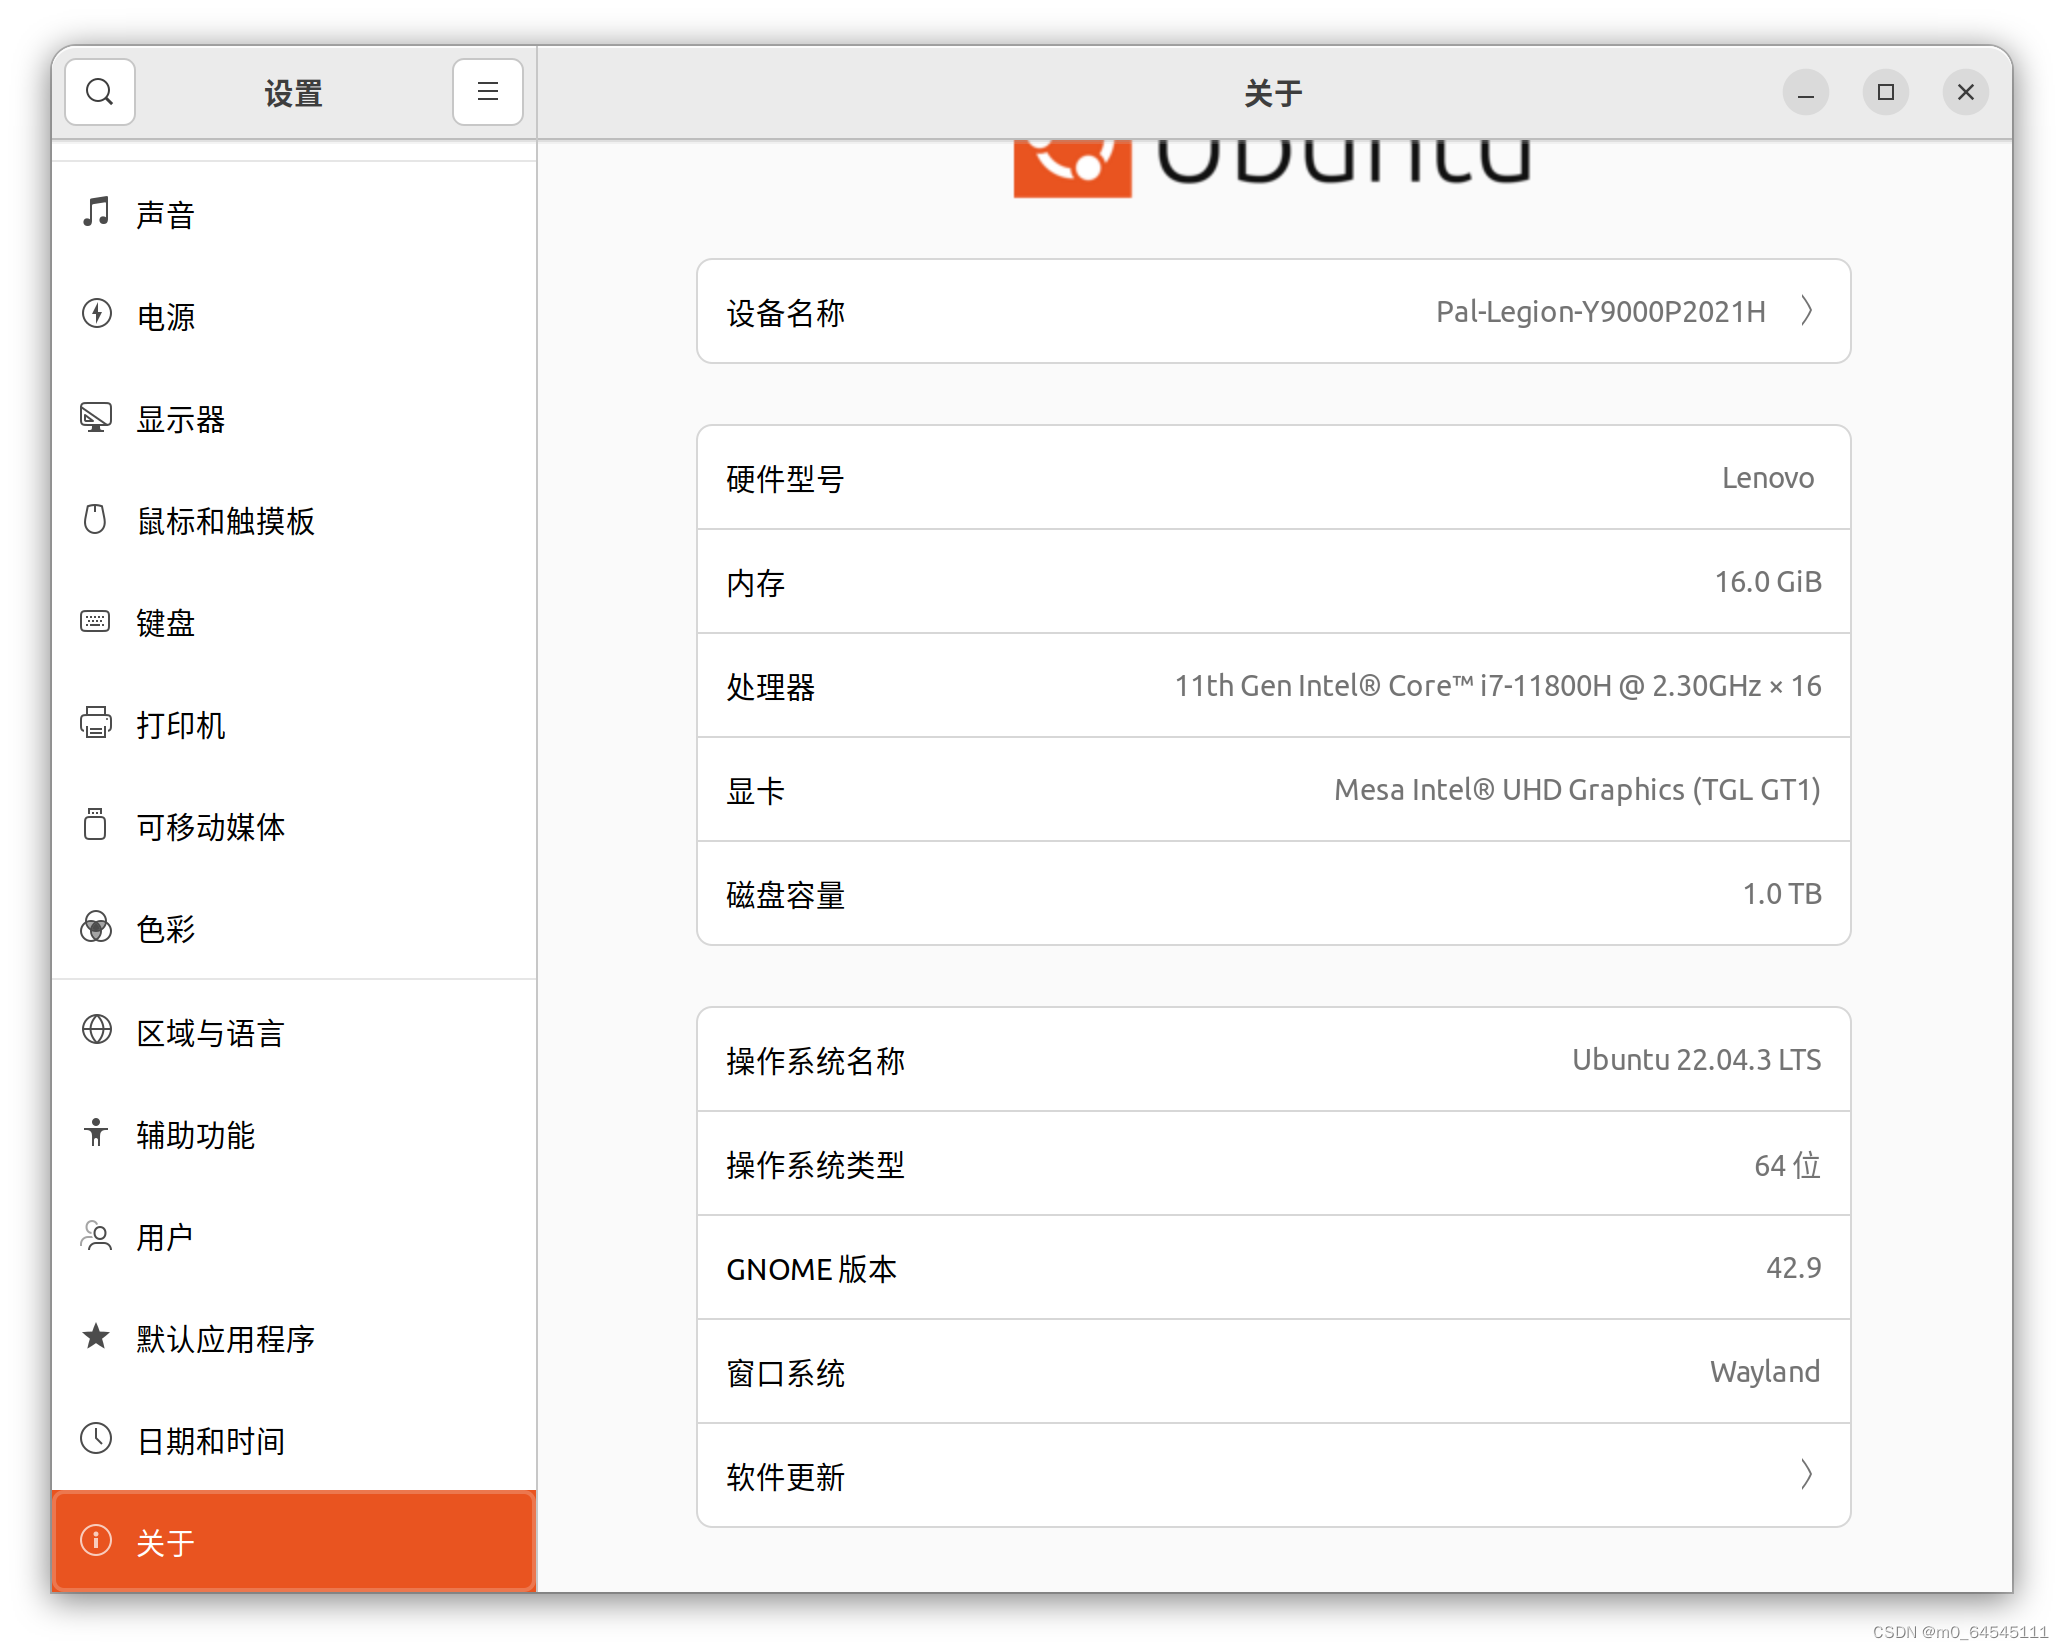Screen dimensions: 2064x1650
Task: Minimize the Settings window
Action: (1805, 92)
